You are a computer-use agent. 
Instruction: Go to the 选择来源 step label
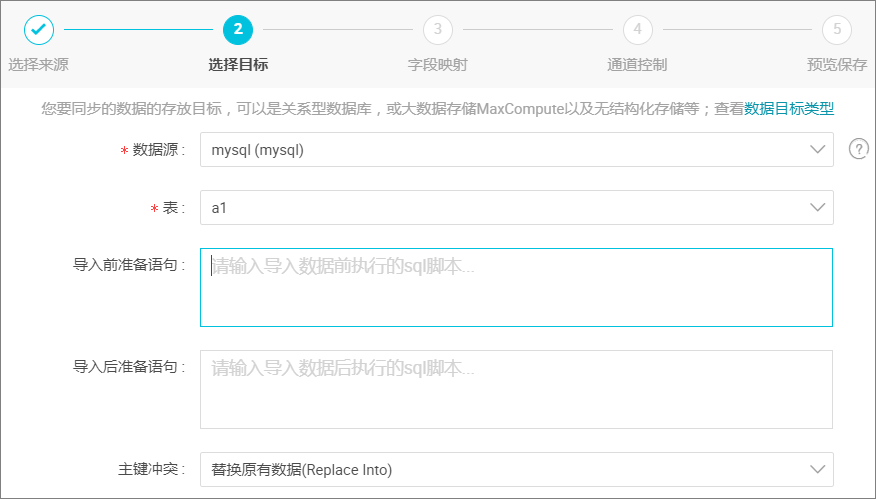click(39, 65)
